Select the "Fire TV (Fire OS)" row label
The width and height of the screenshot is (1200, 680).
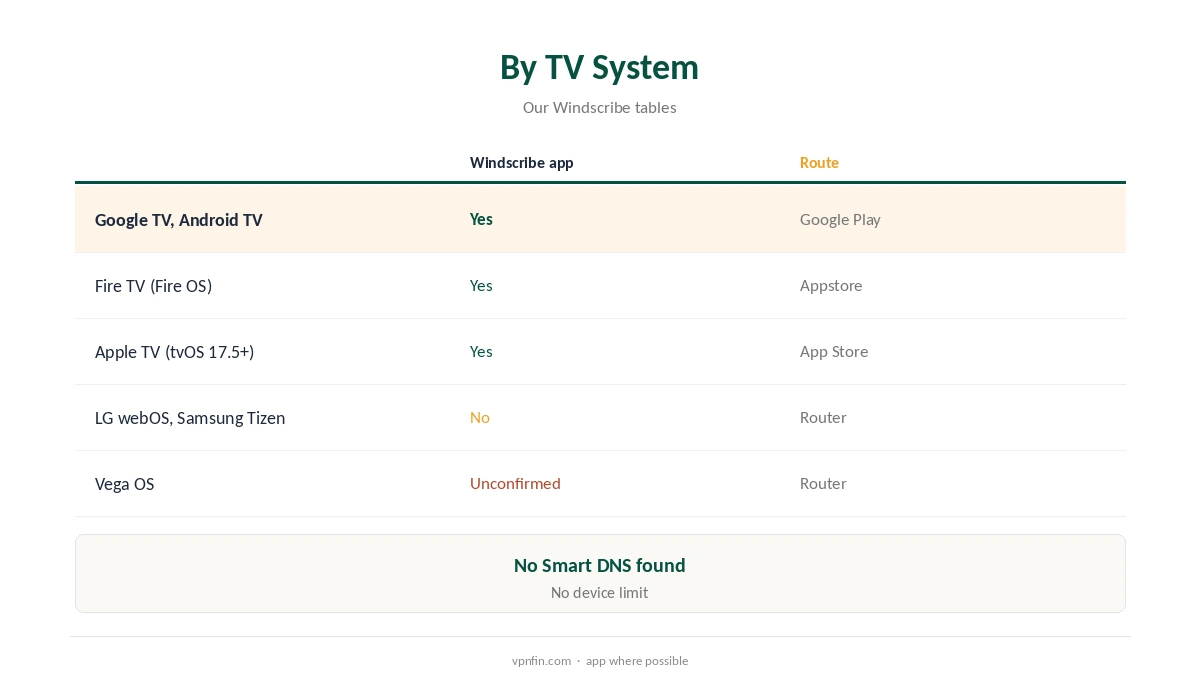pos(153,286)
